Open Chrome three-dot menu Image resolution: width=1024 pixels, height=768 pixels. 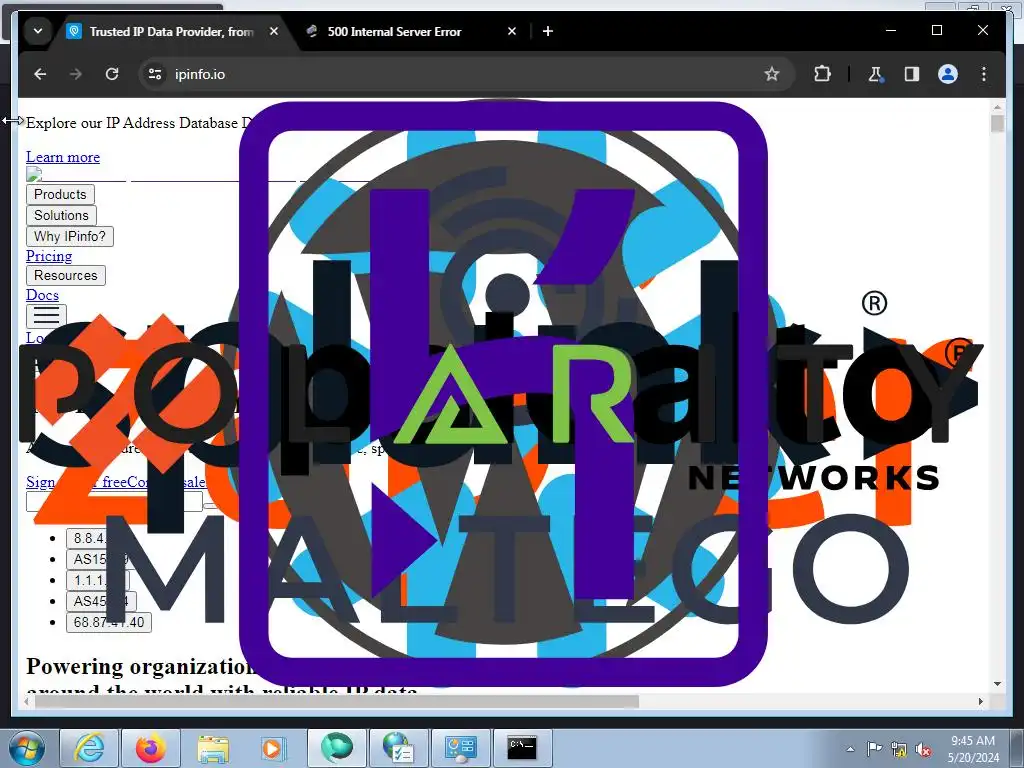[x=984, y=74]
